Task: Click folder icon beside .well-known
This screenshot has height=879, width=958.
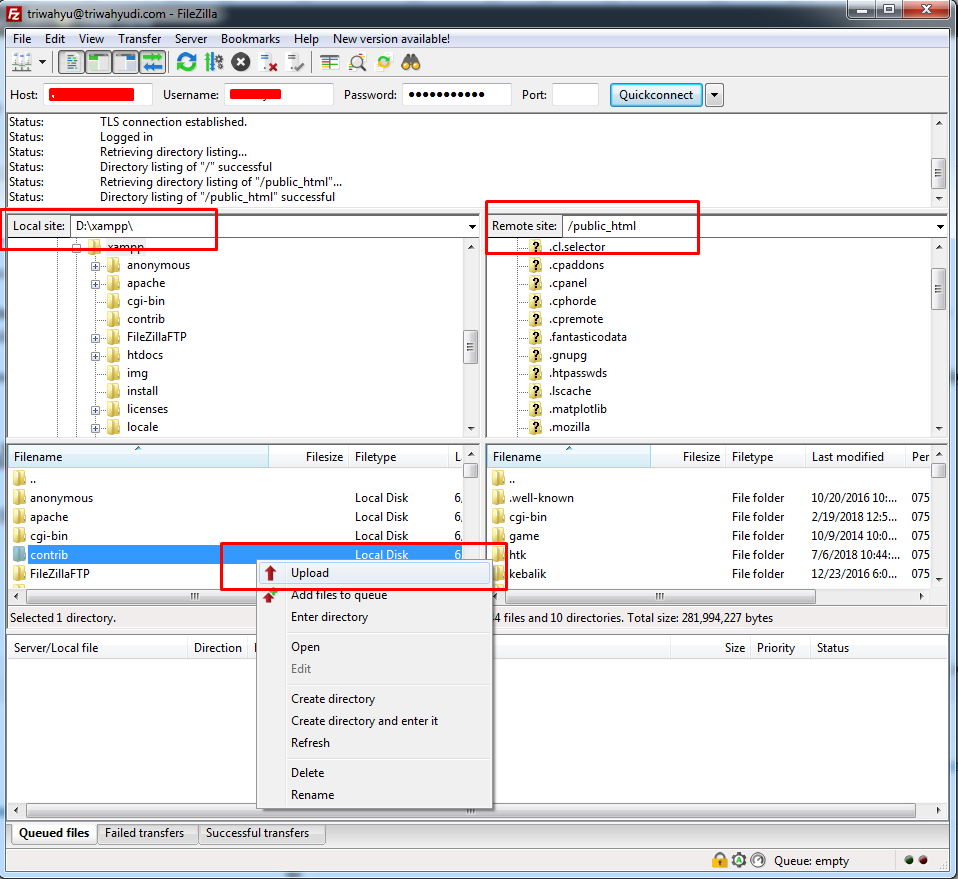Action: tap(499, 498)
